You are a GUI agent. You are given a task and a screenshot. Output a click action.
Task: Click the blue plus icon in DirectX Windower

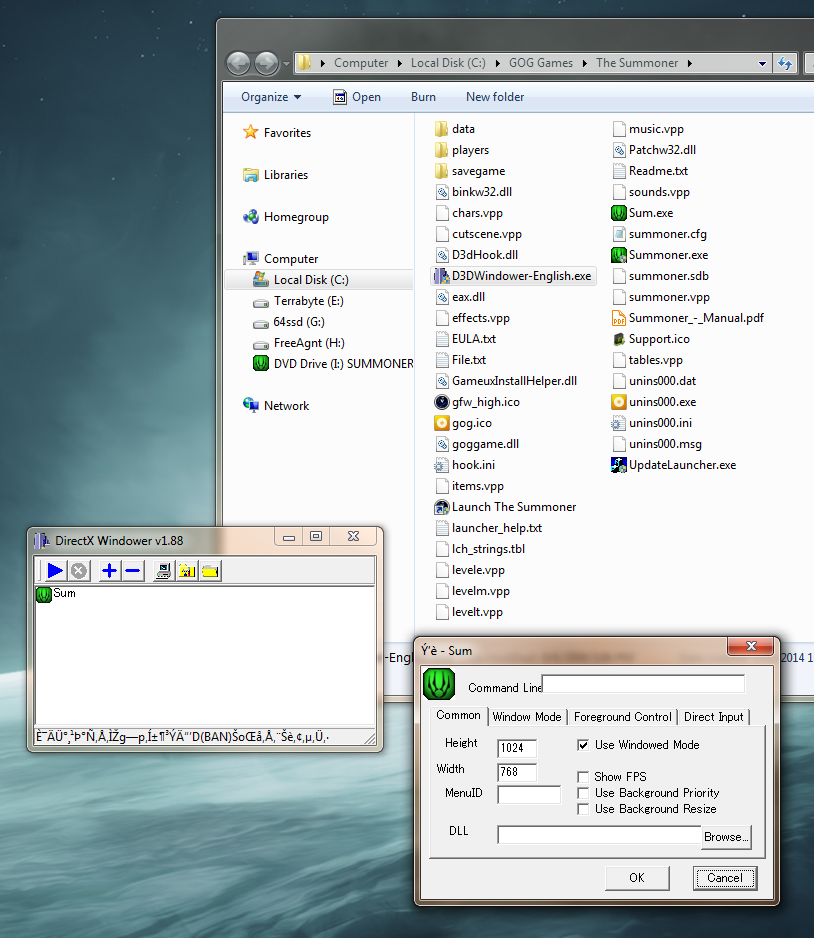109,571
